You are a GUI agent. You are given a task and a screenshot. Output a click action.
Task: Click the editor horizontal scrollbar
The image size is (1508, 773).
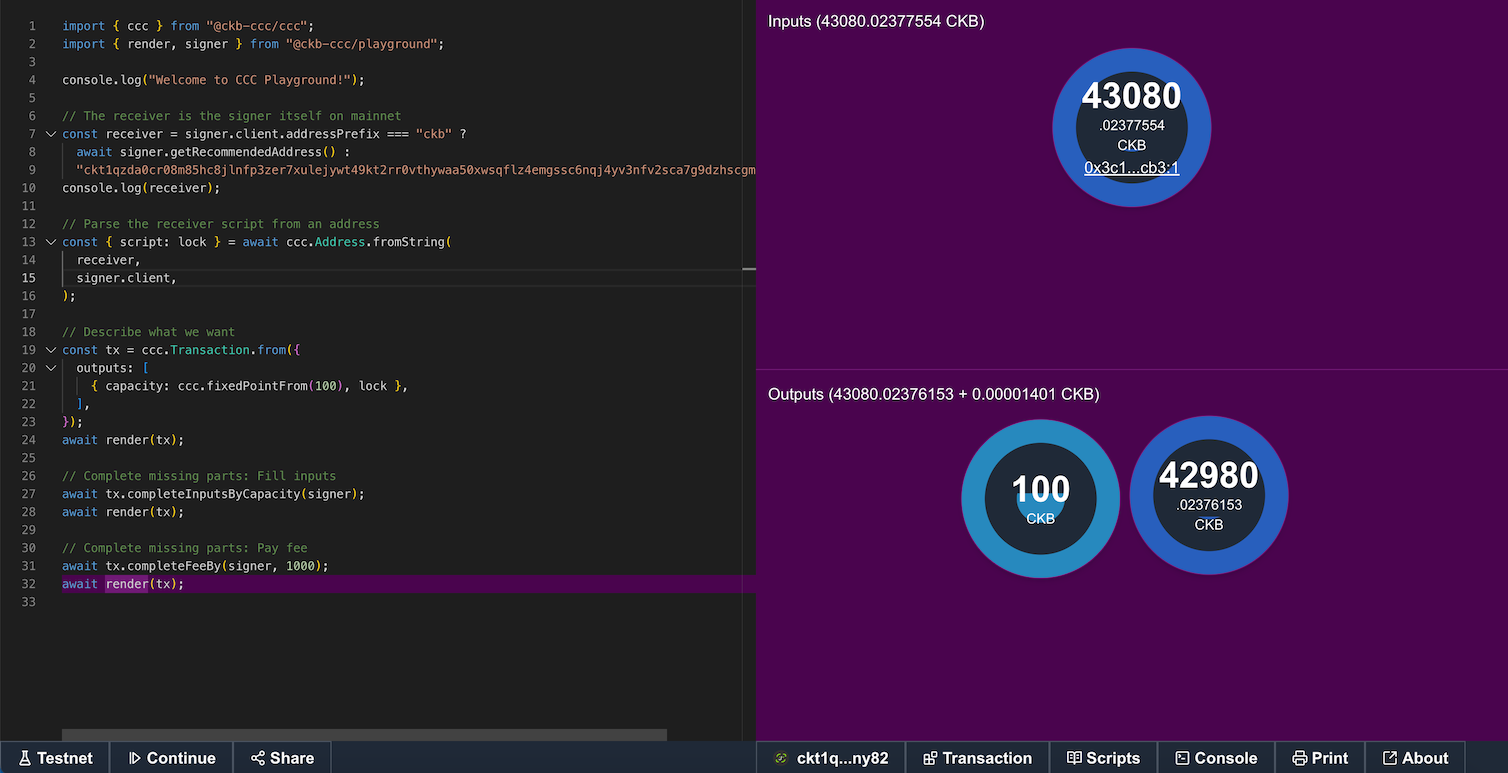[x=364, y=735]
